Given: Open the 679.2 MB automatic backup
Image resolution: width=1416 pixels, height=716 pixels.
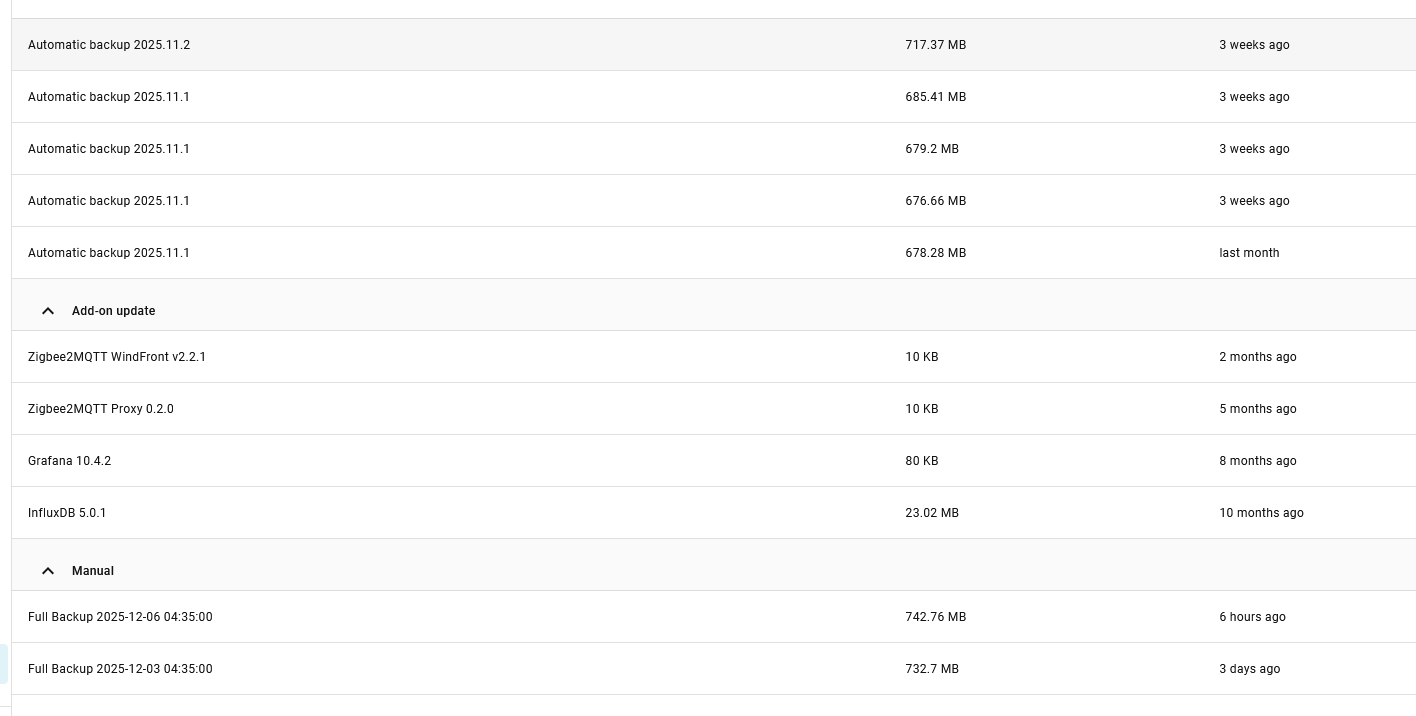Looking at the screenshot, I should pyautogui.click(x=109, y=149).
